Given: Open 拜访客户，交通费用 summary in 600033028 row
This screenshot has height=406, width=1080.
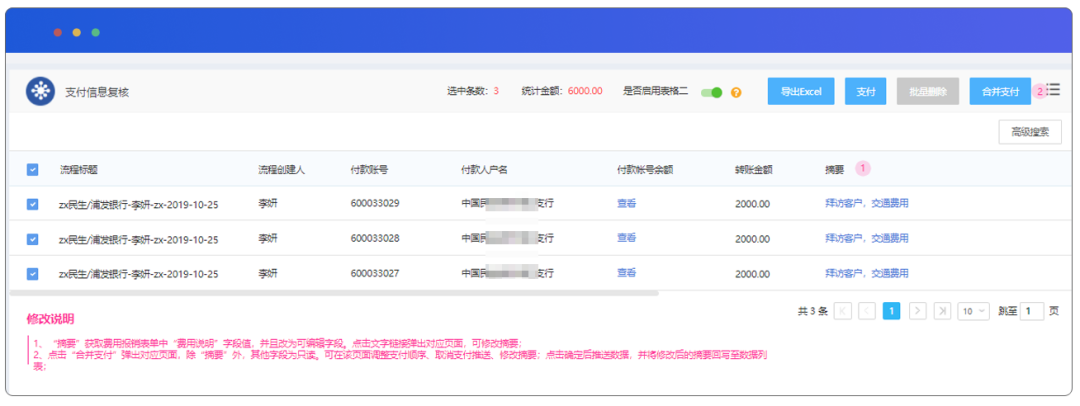Looking at the screenshot, I should click(x=866, y=238).
